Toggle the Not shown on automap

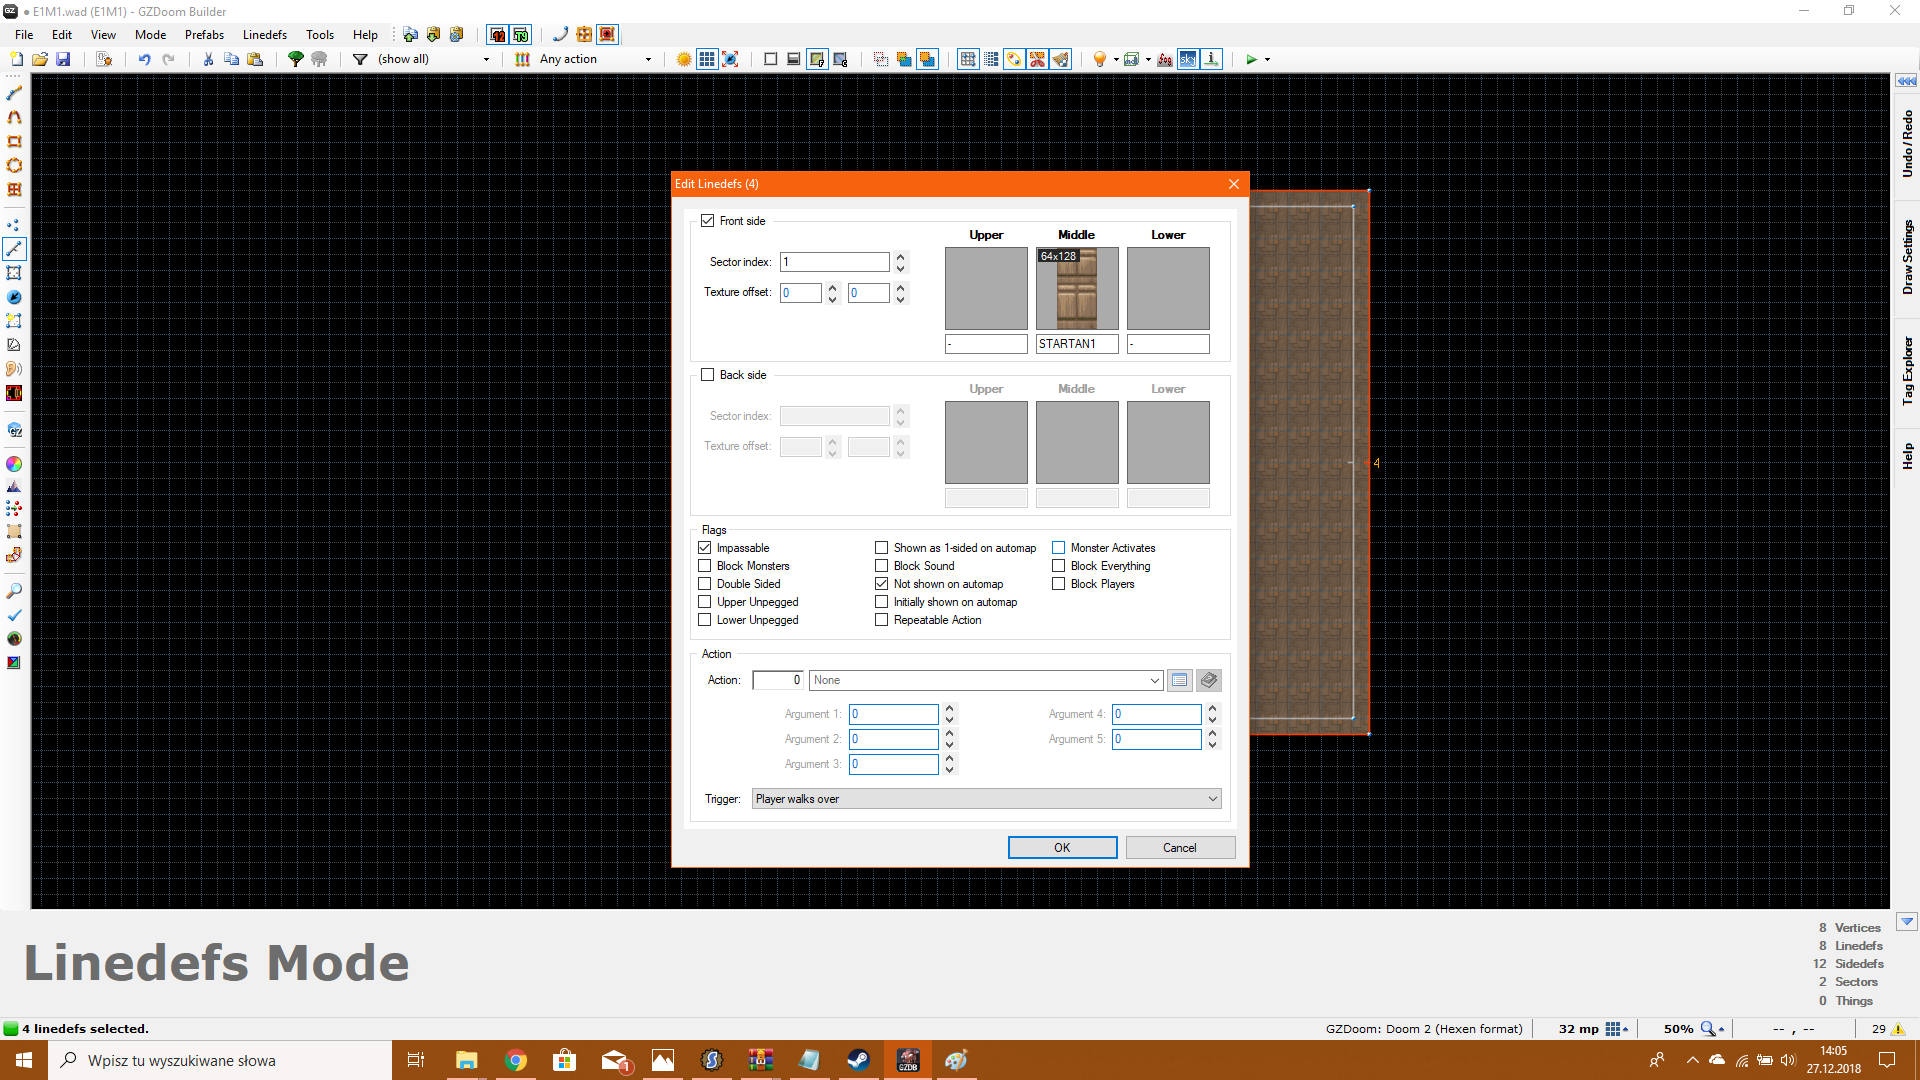[x=881, y=583]
